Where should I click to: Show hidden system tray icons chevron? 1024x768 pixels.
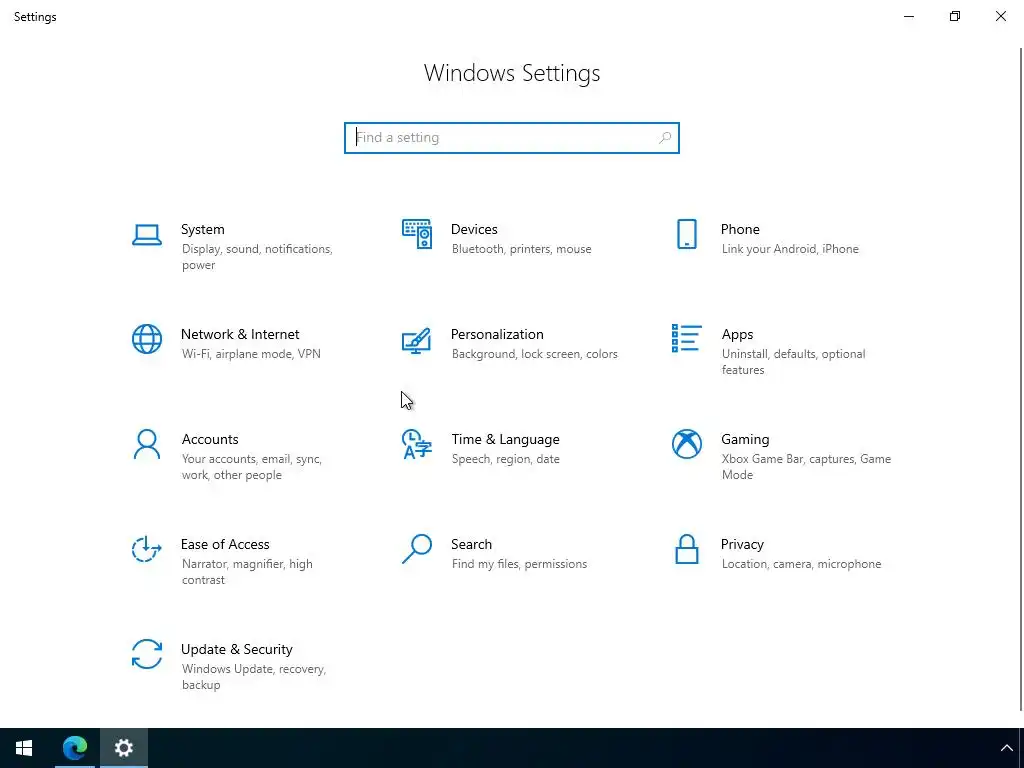1006,748
